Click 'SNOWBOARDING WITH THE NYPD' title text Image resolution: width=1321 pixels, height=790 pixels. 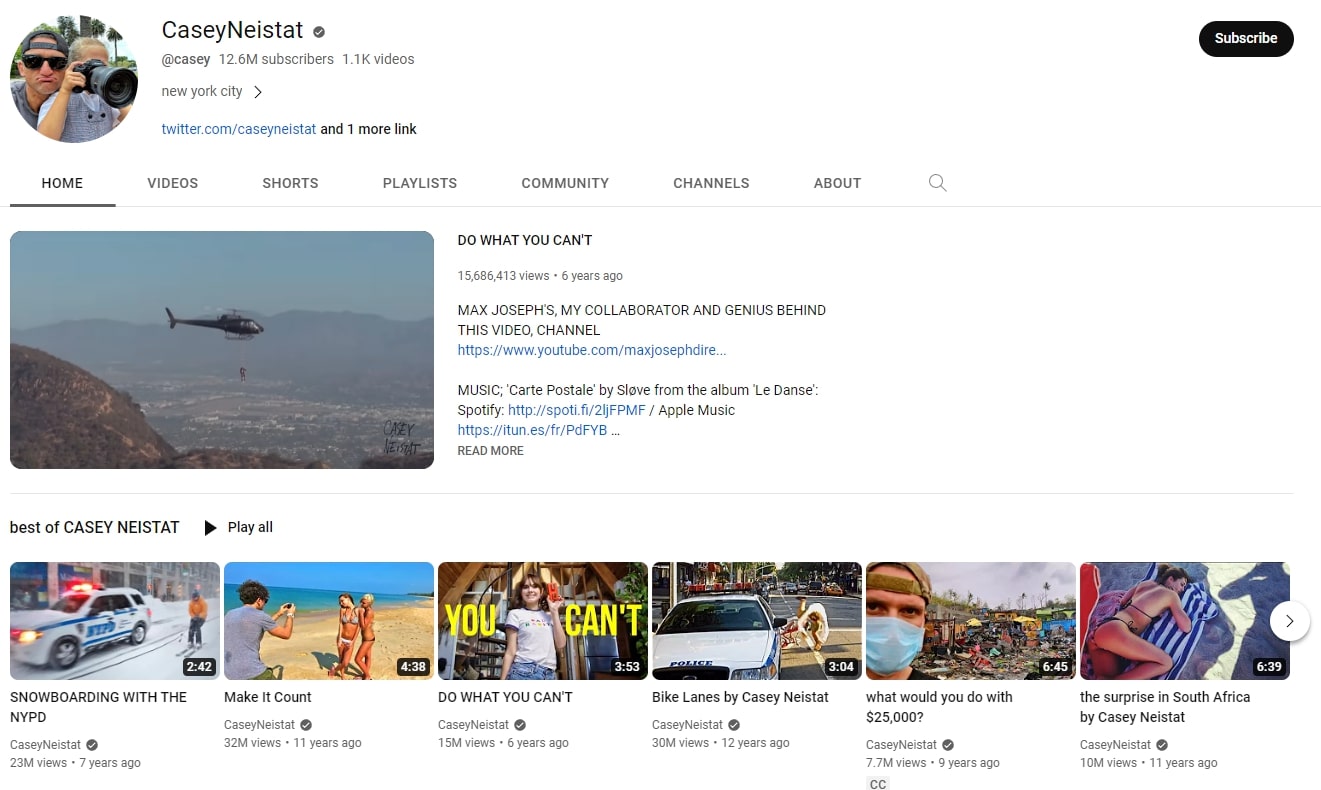[98, 707]
